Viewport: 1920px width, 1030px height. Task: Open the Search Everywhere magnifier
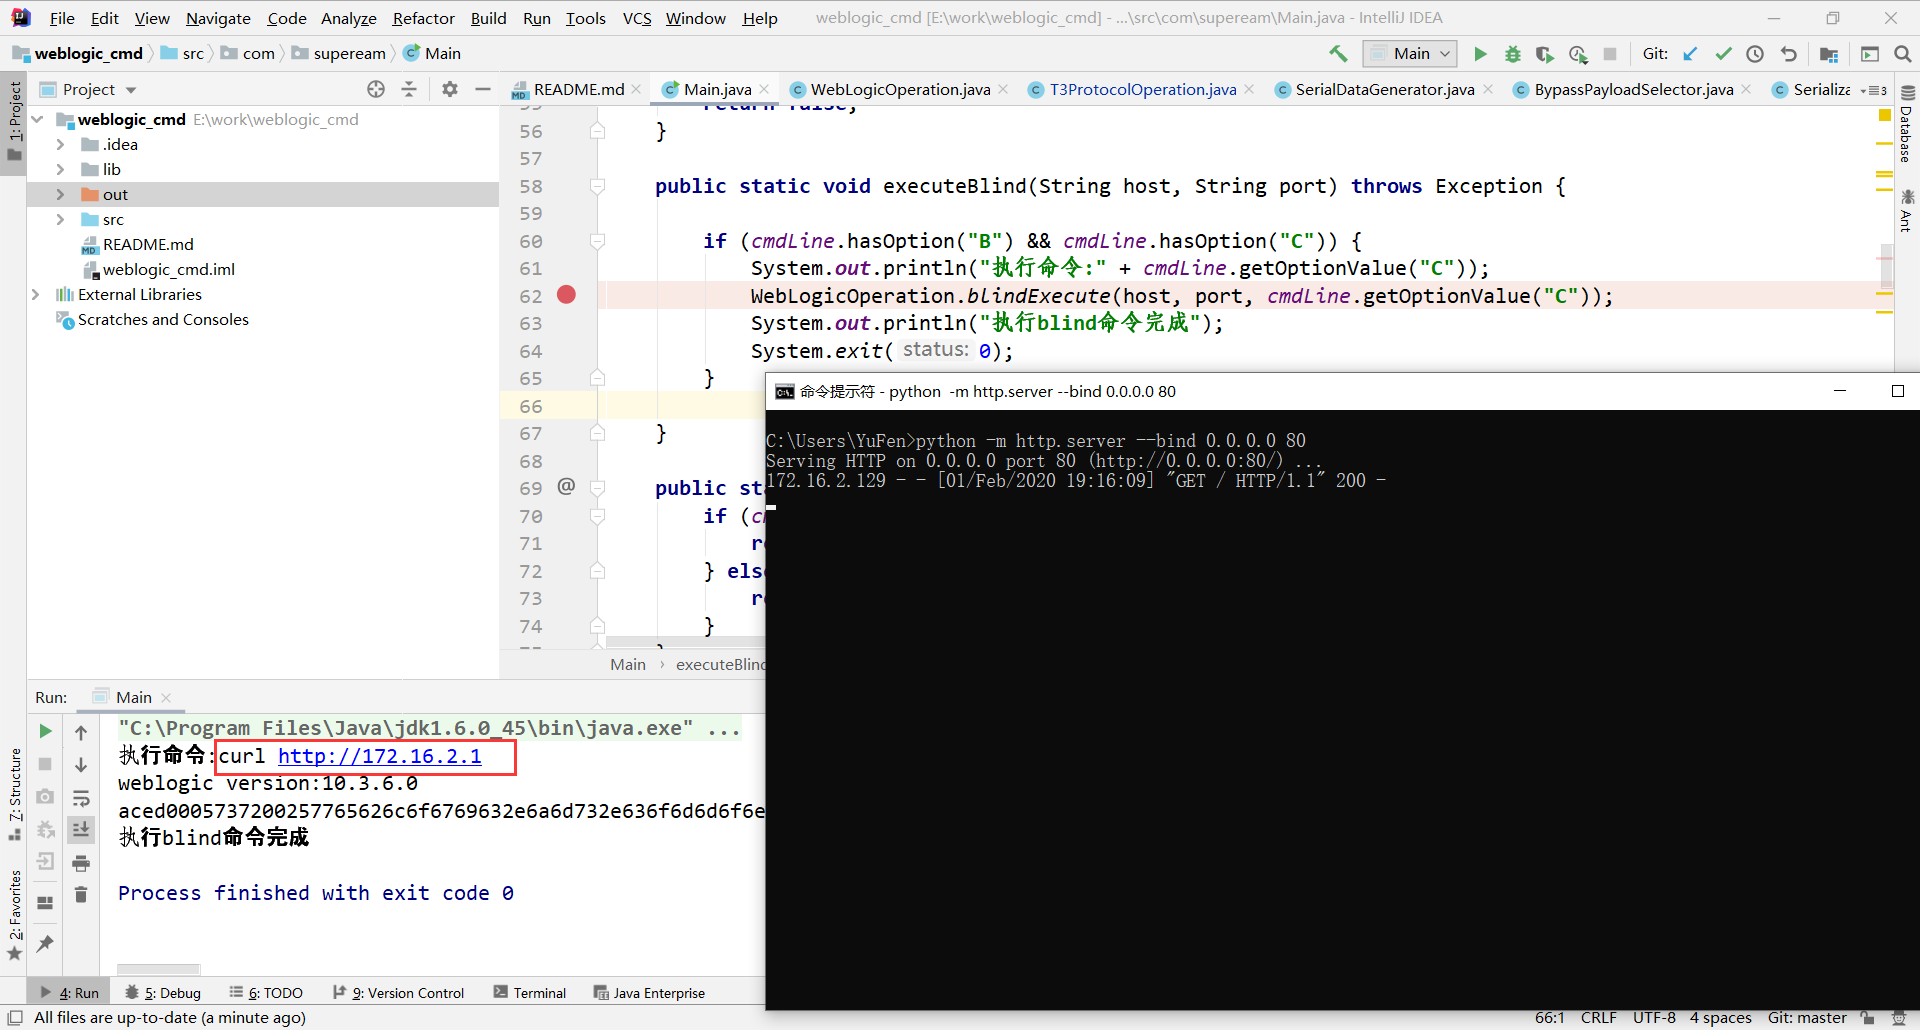(1902, 54)
